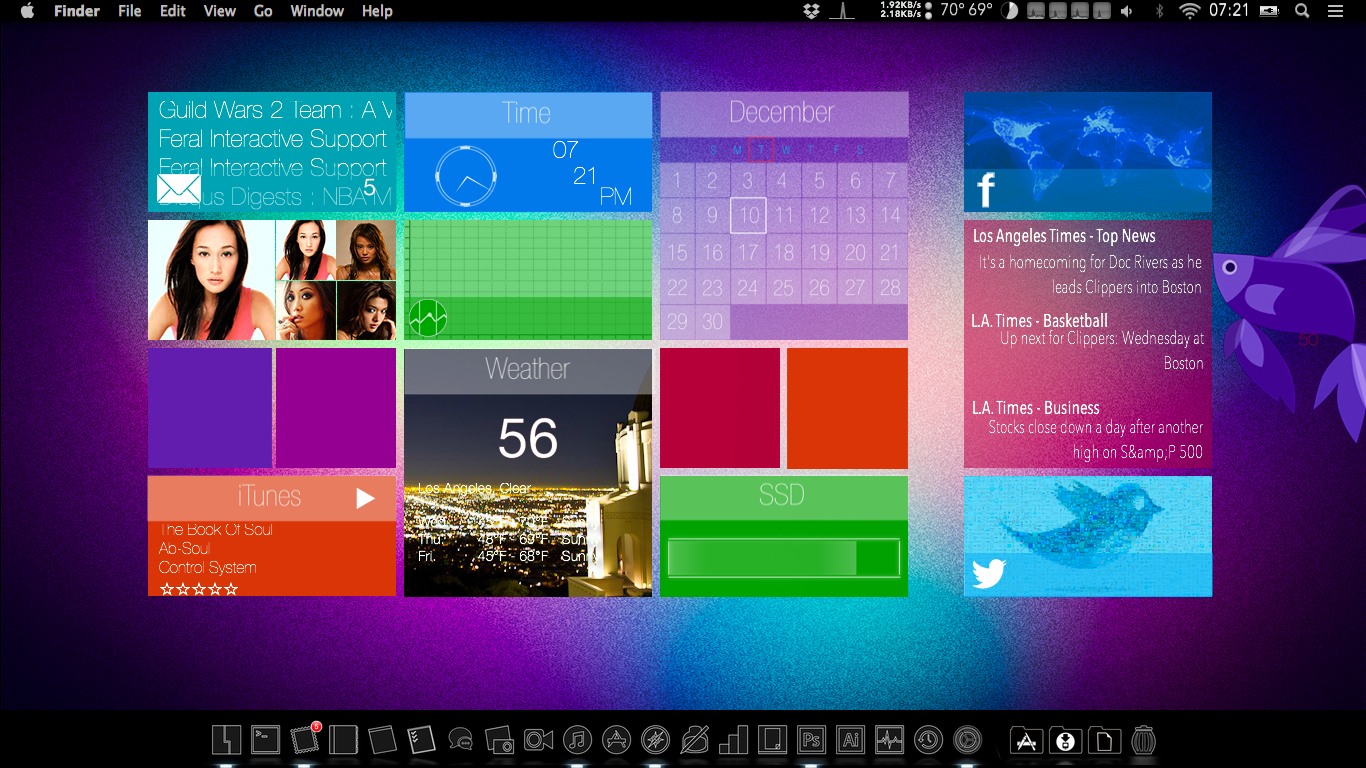
Task: Click the menu bar clock 07:21
Action: point(1229,11)
